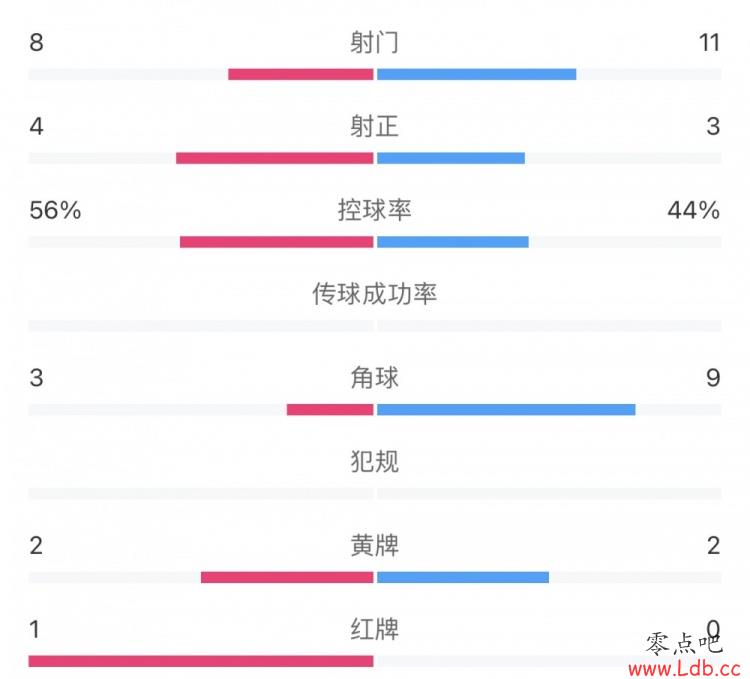
Task: Click the 角球 corners label
Action: click(374, 378)
